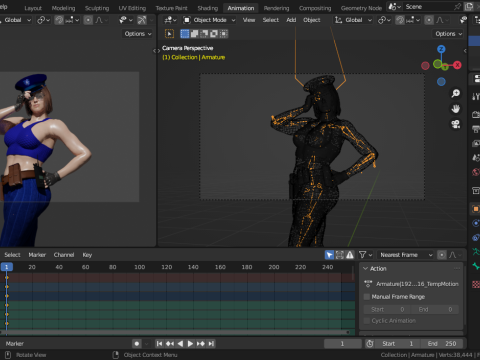Click the new scene icon beside Scene
Image resolution: width=480 pixels, height=360 pixels.
469,7
